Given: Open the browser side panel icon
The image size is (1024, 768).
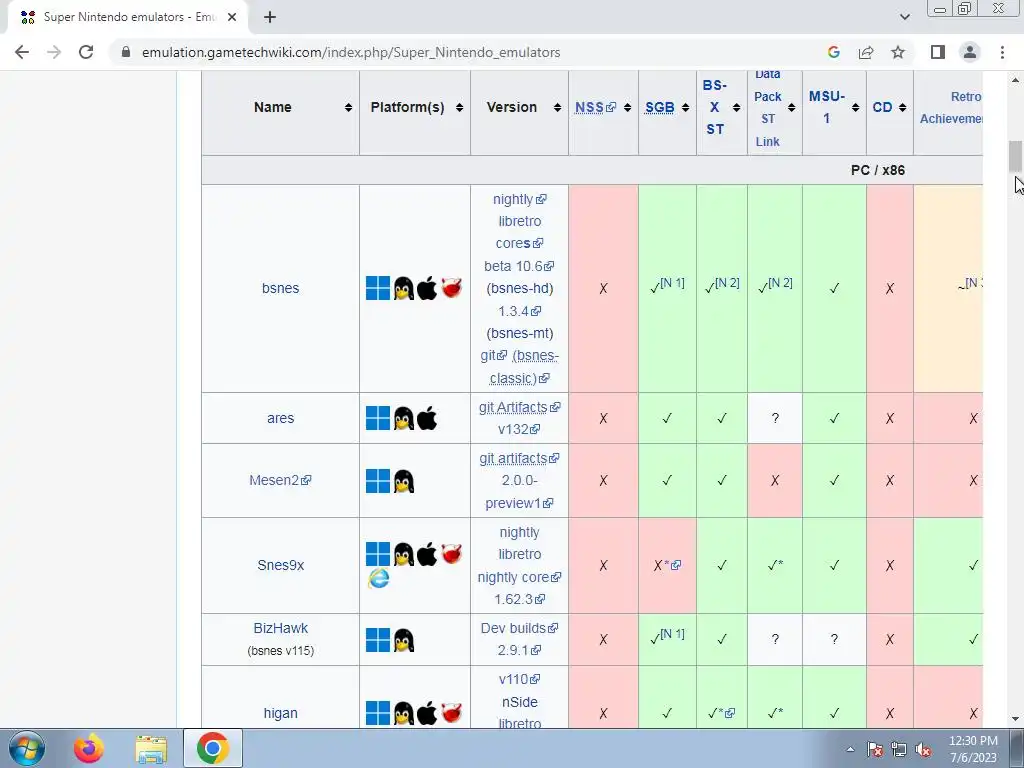Looking at the screenshot, I should (938, 52).
